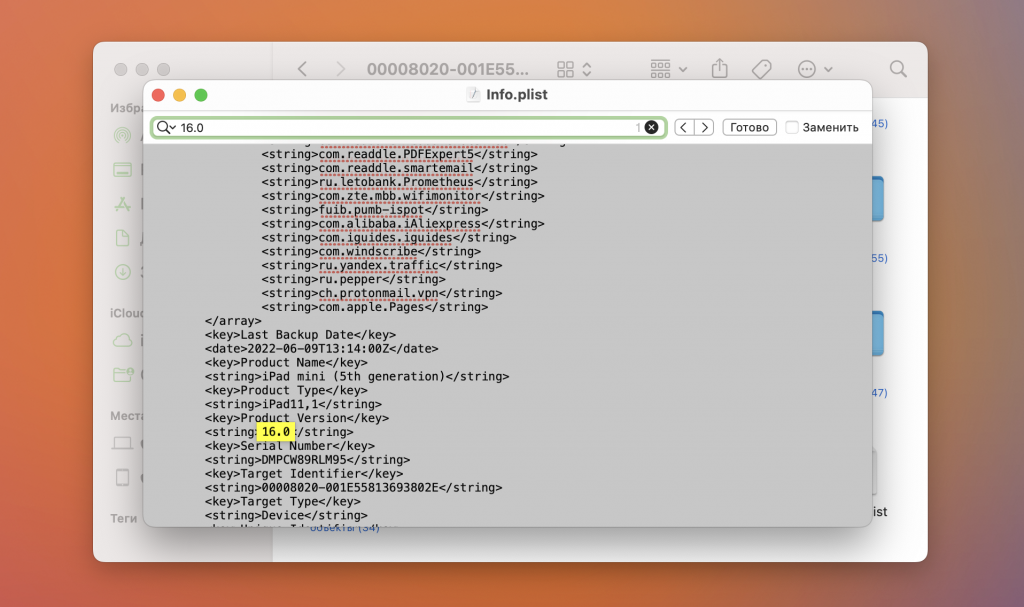The image size is (1024, 607).
Task: Jump to next search match
Action: point(704,127)
